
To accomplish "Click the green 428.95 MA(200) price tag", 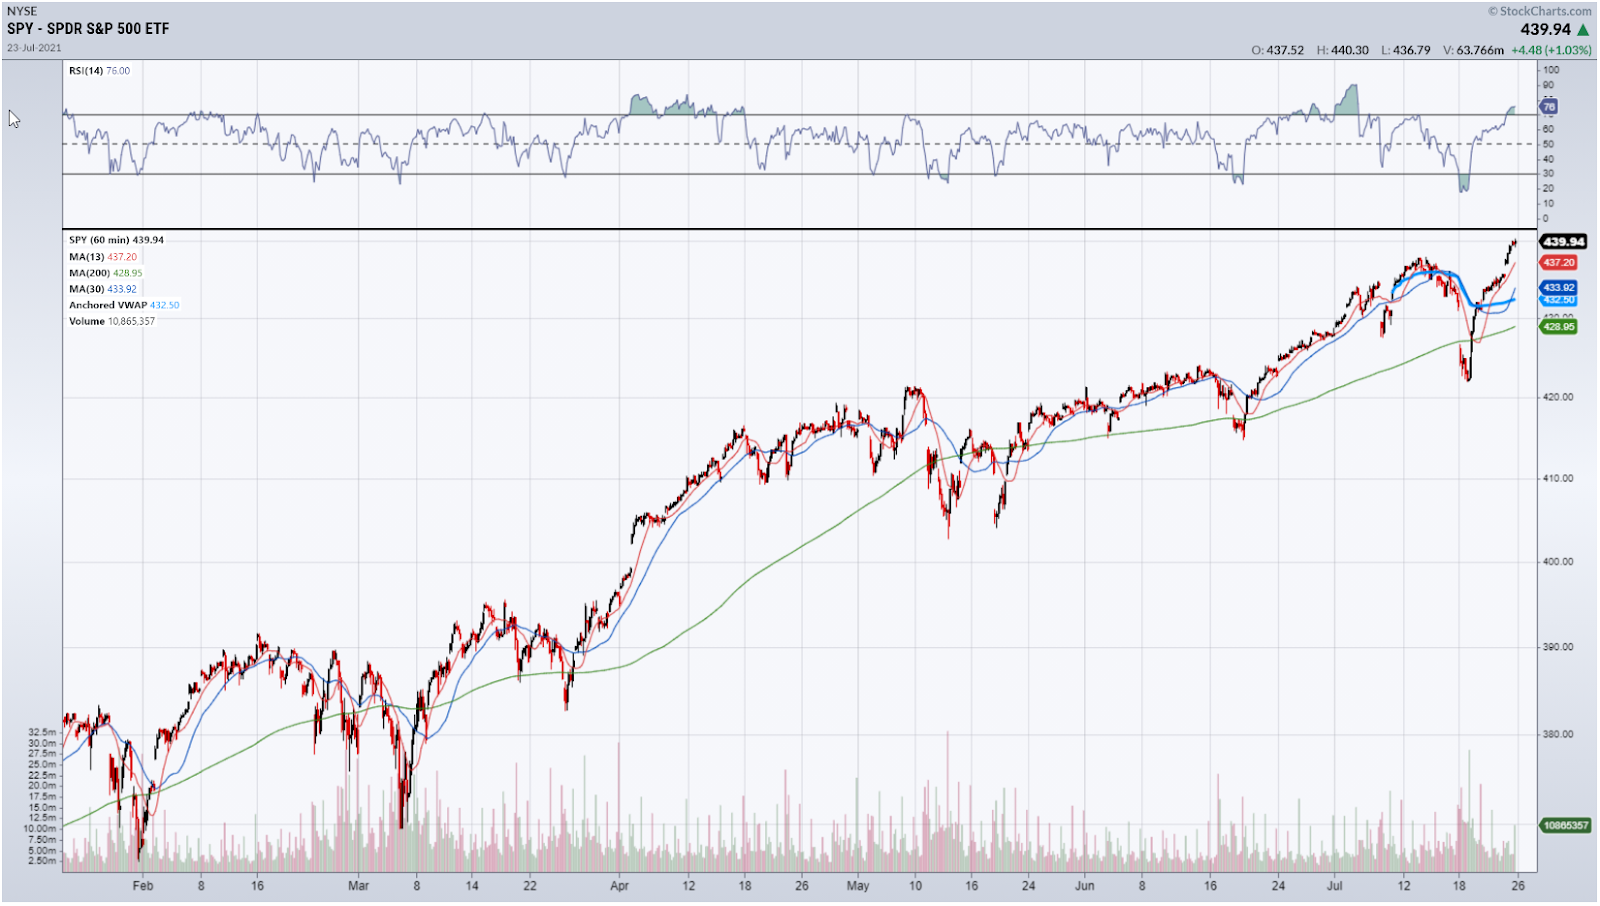I will 1559,327.
